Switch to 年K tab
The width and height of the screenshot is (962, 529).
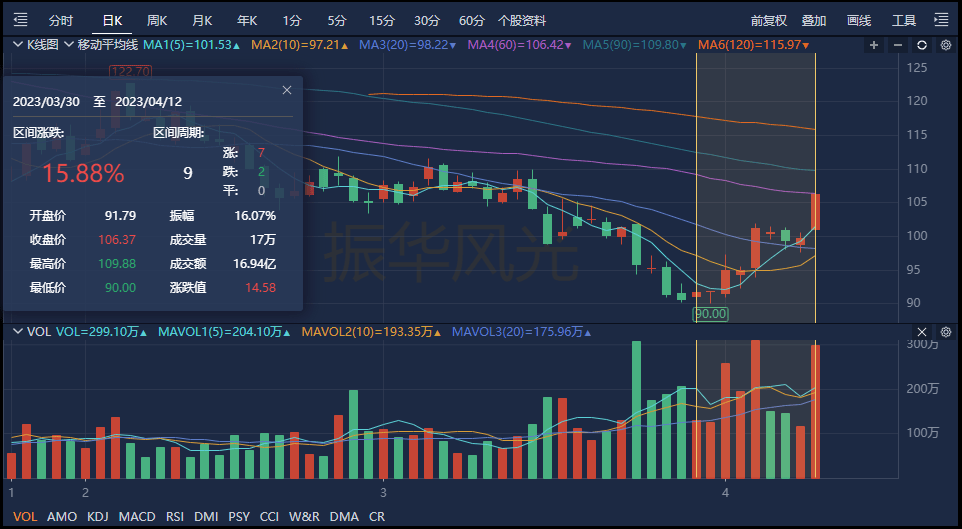[247, 21]
